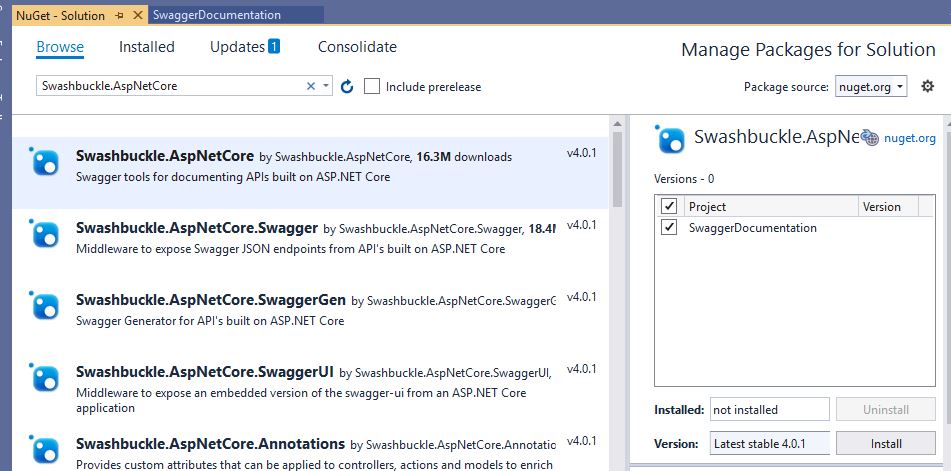Select the Swashbuckle.AspNetCore.Swagger package title
Viewport: 951px width, 471px height.
197,228
